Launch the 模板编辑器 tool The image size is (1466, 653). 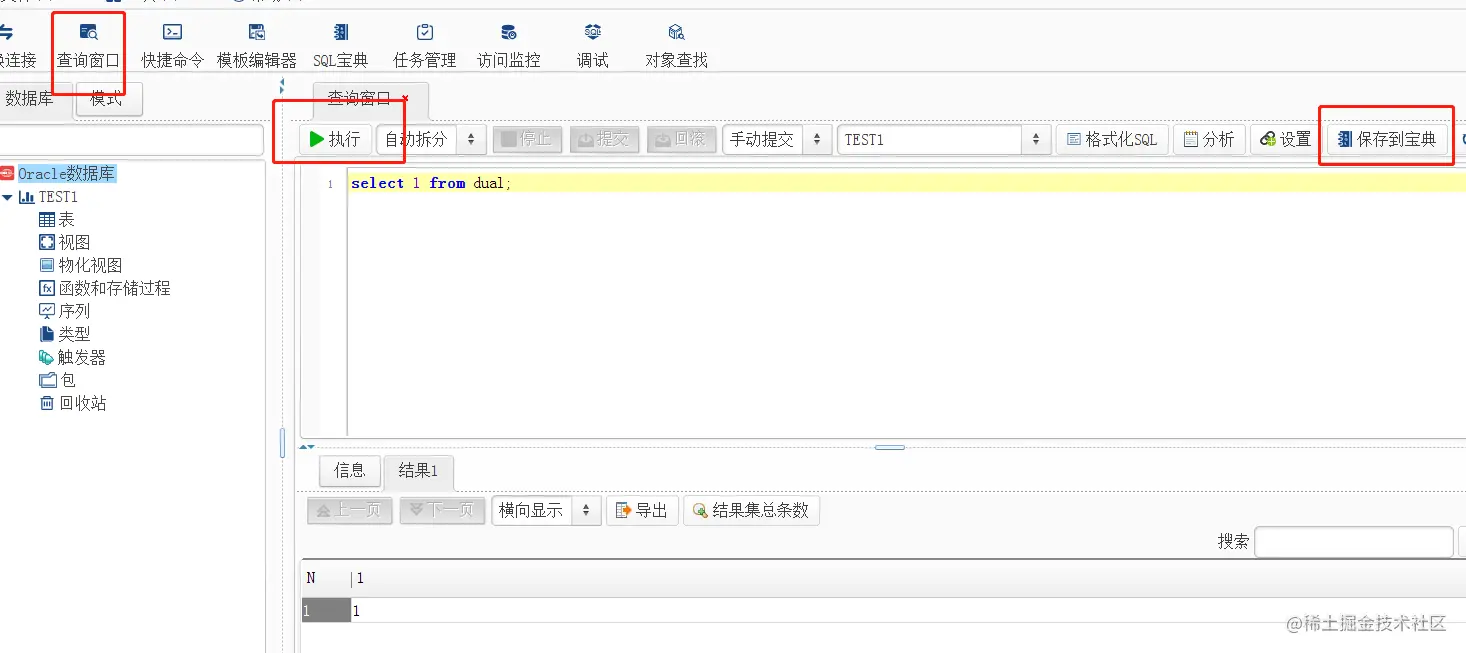tap(257, 46)
